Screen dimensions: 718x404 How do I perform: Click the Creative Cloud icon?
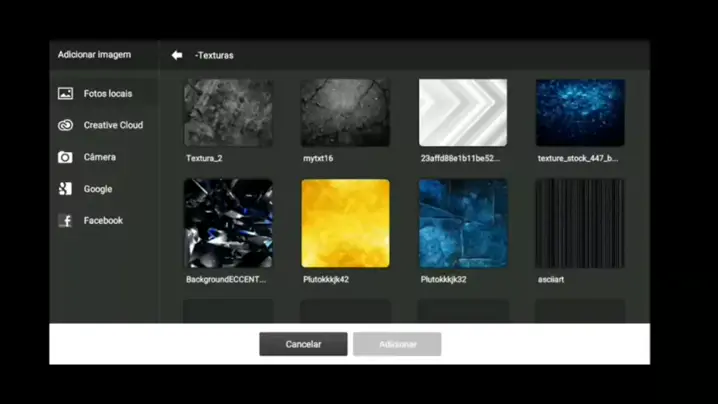point(65,125)
